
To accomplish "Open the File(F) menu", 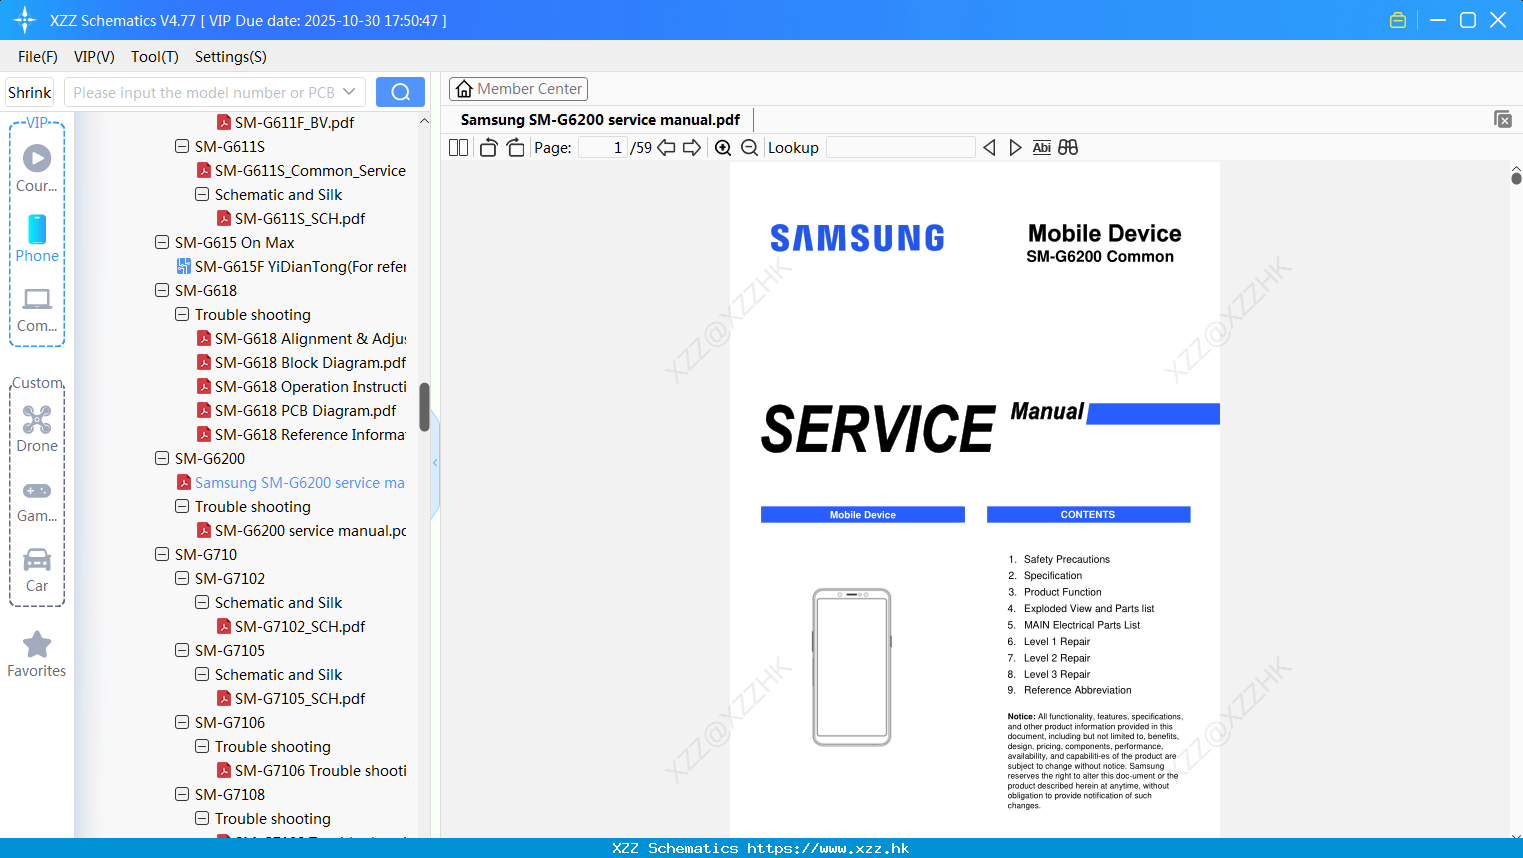I will [x=38, y=57].
